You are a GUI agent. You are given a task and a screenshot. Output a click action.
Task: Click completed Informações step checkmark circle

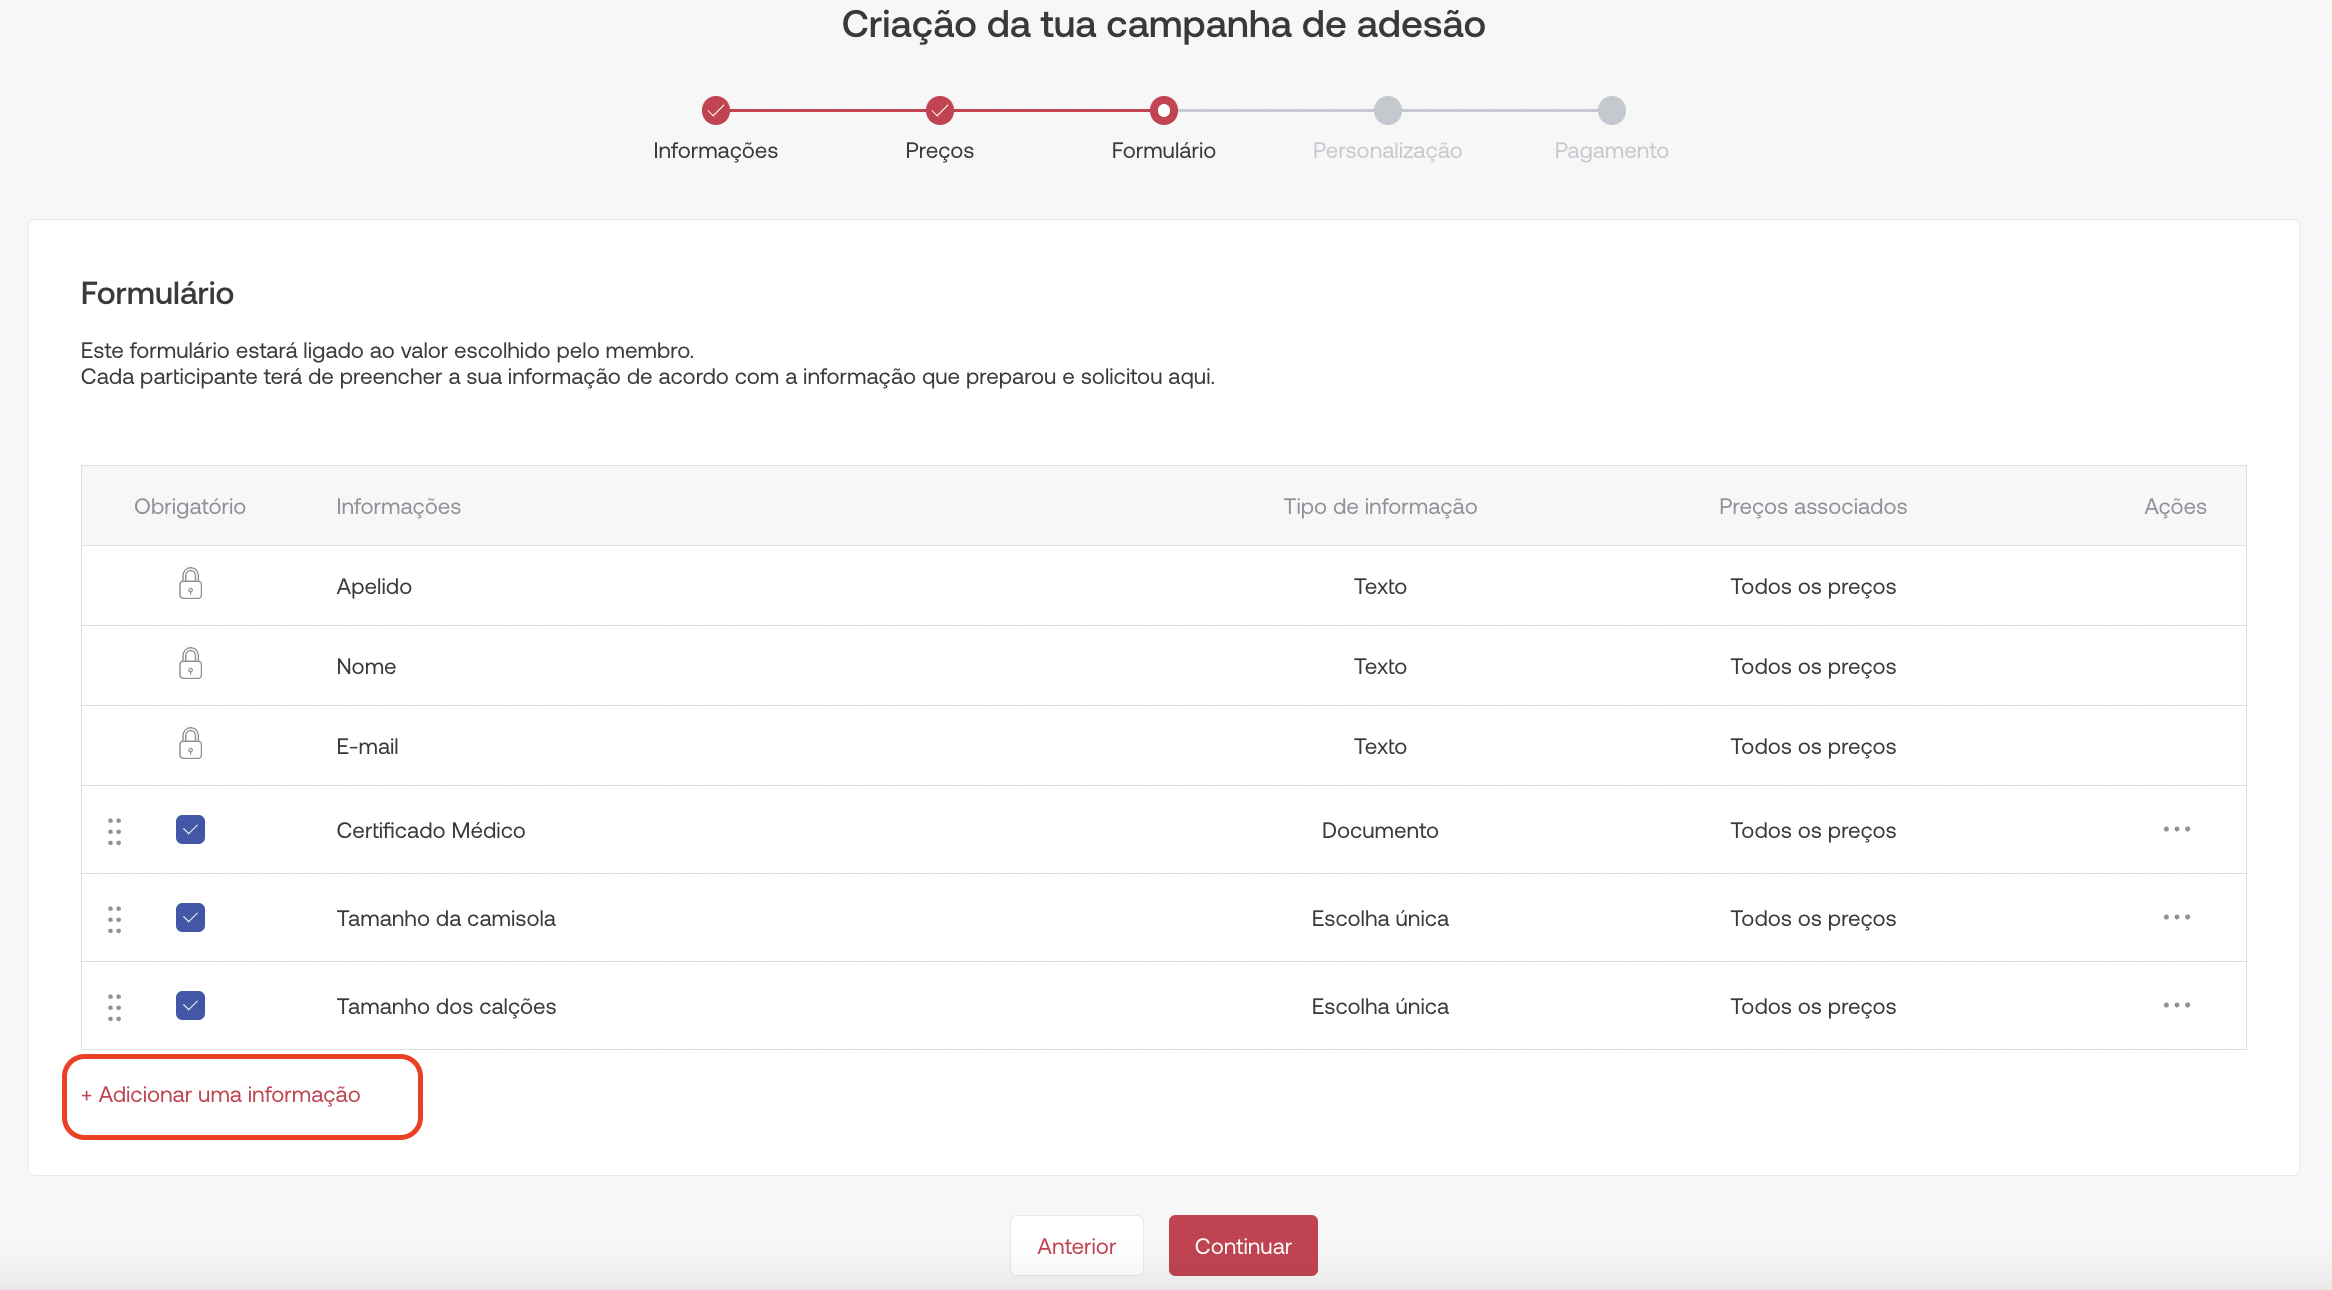(716, 110)
